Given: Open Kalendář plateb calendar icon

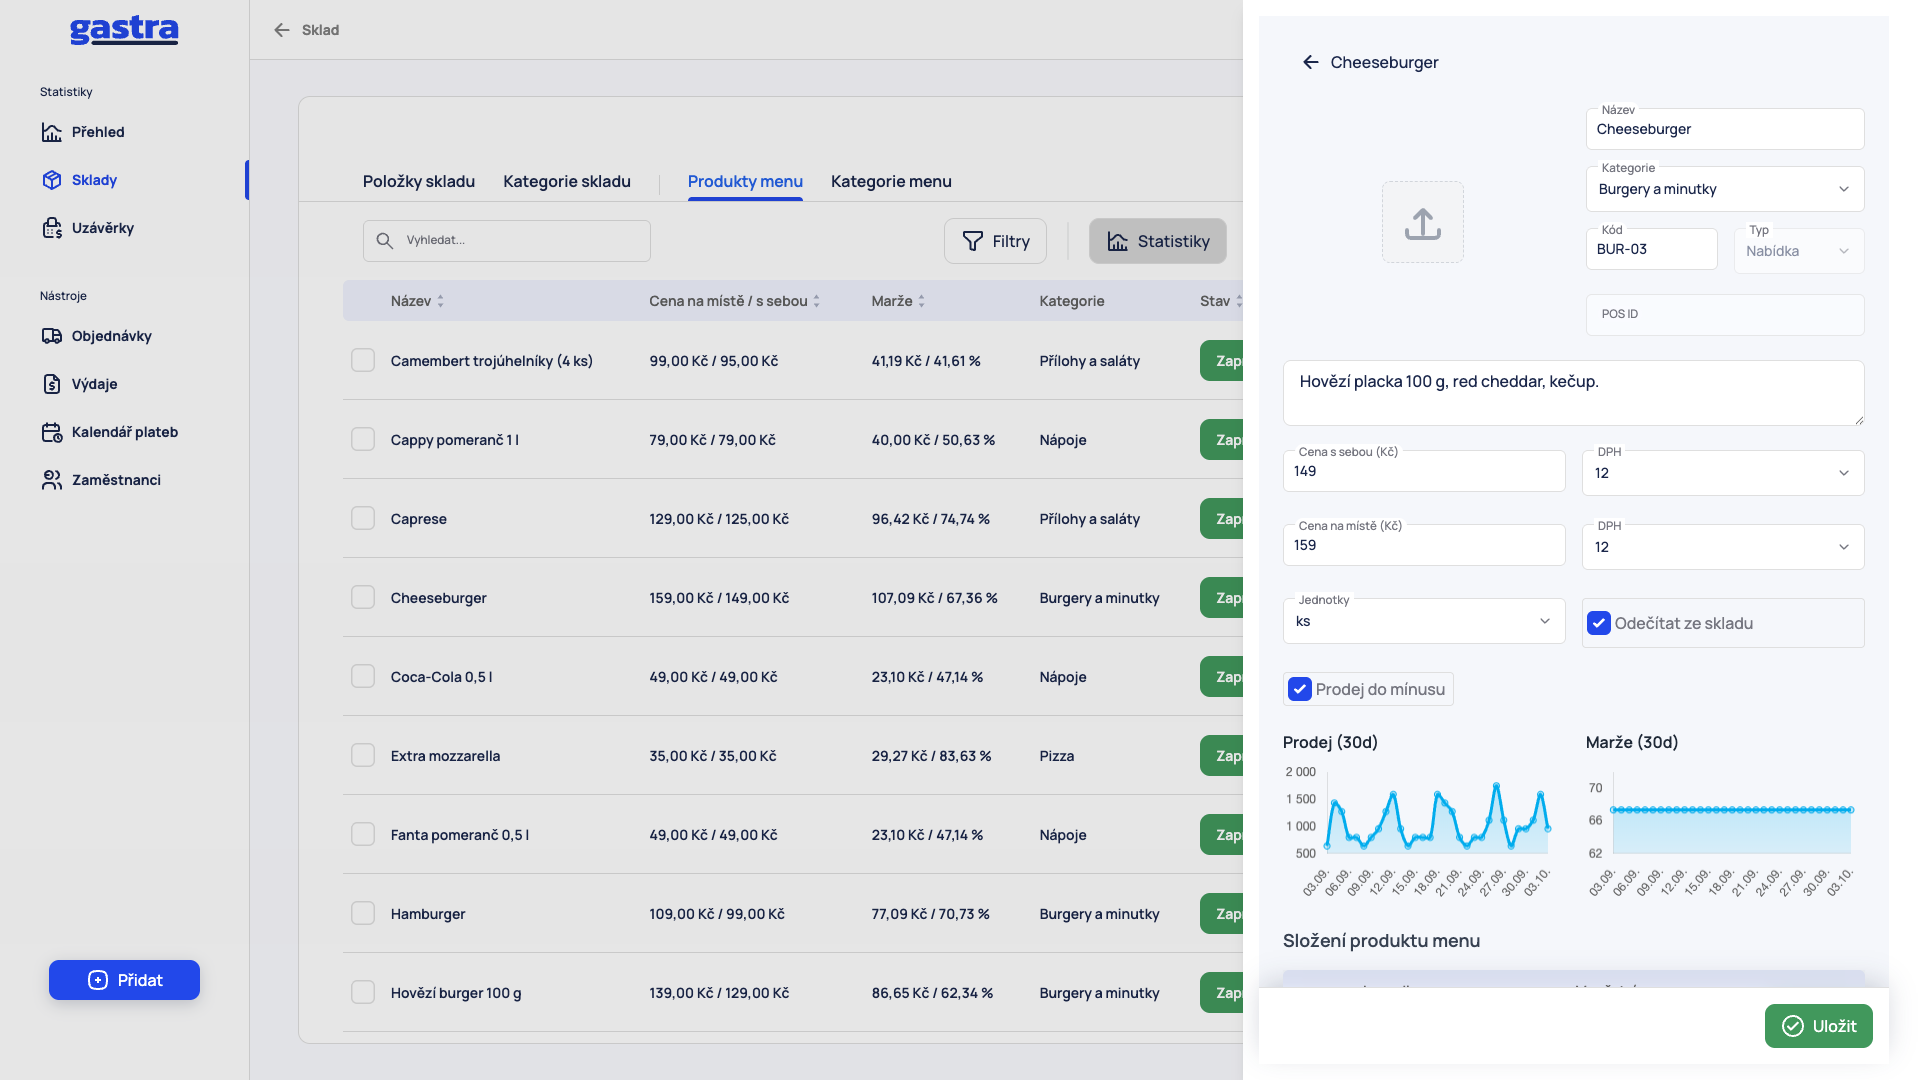Looking at the screenshot, I should point(52,432).
